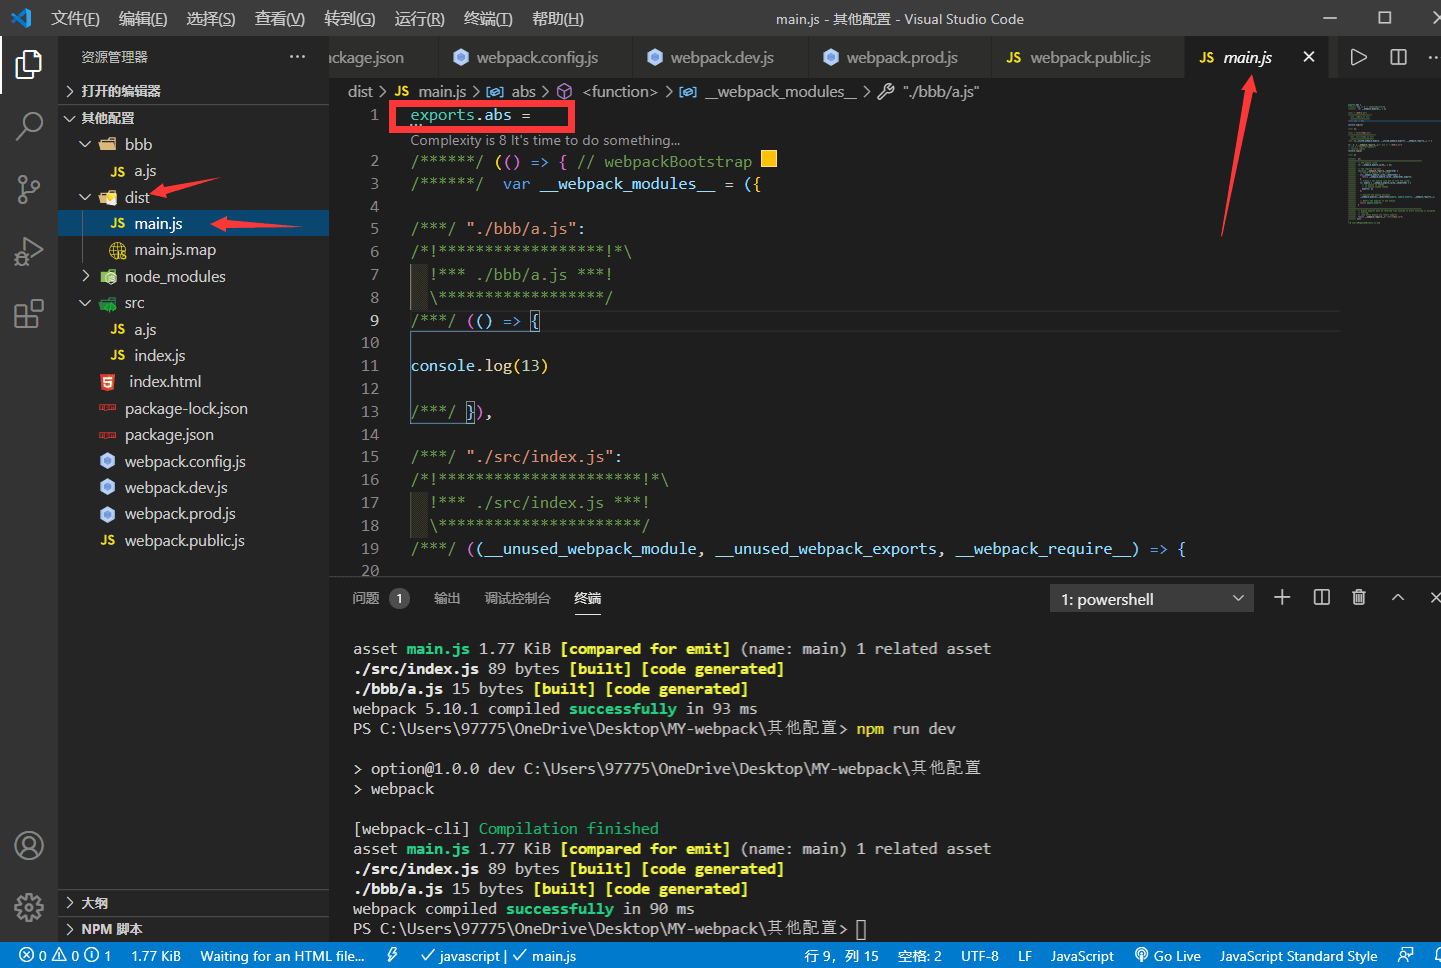The height and width of the screenshot is (968, 1441).
Task: Click the JavaScript Standard Style status item
Action: click(1298, 956)
